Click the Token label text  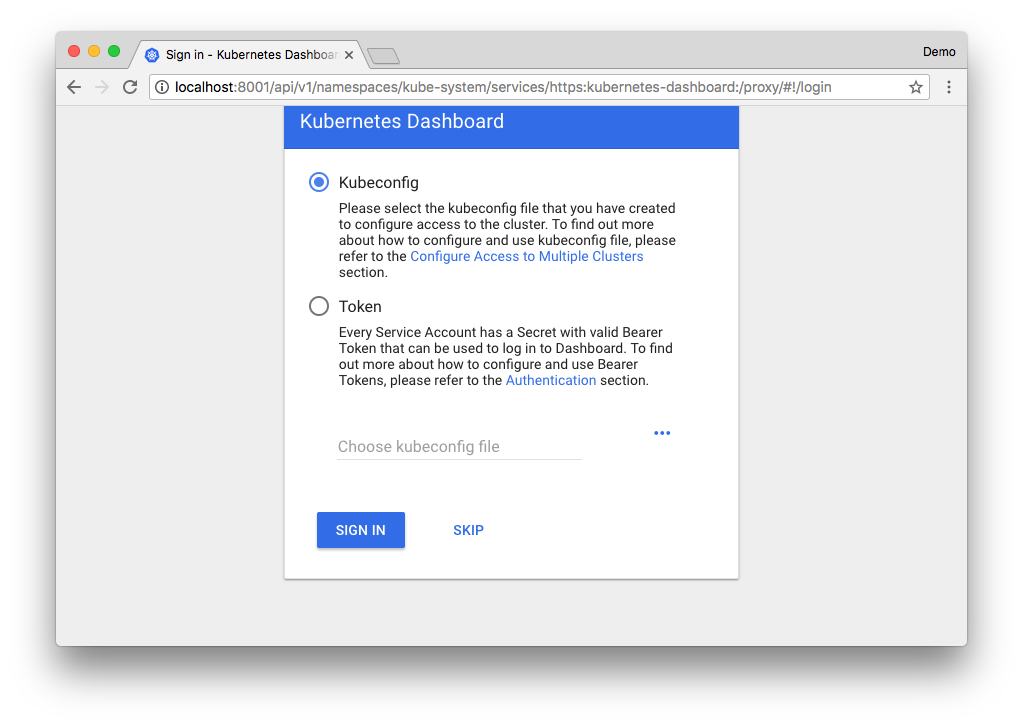pyautogui.click(x=360, y=307)
